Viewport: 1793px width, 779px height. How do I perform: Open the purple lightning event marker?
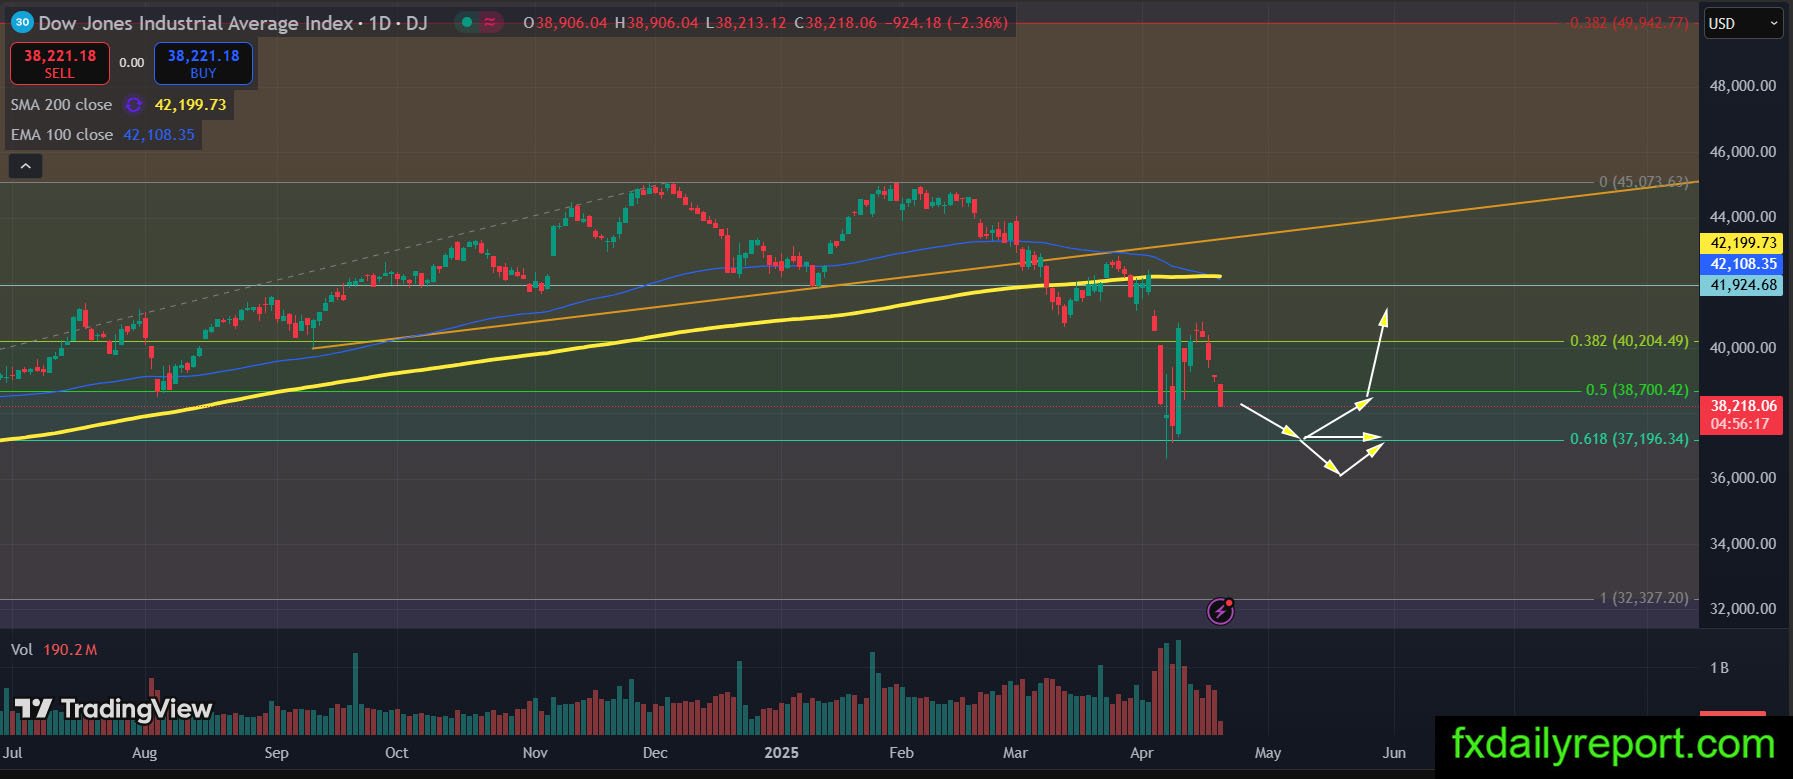tap(1220, 610)
